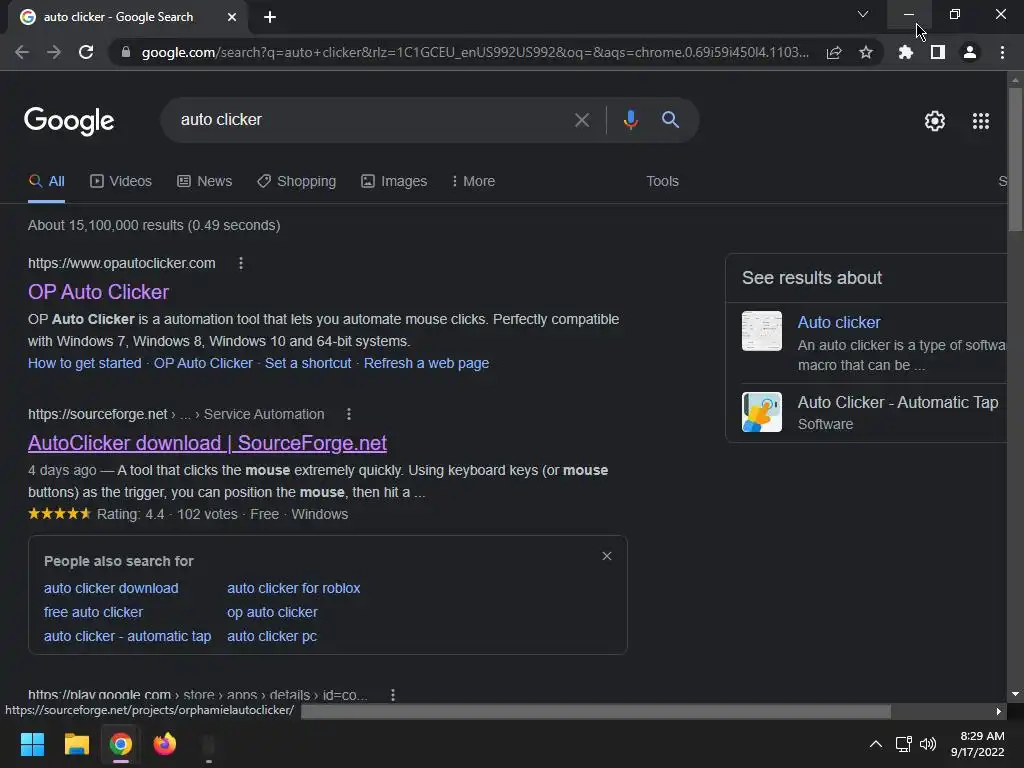This screenshot has width=1024, height=768.
Task: Open options for opautoclicker.com result
Action: (x=241, y=263)
